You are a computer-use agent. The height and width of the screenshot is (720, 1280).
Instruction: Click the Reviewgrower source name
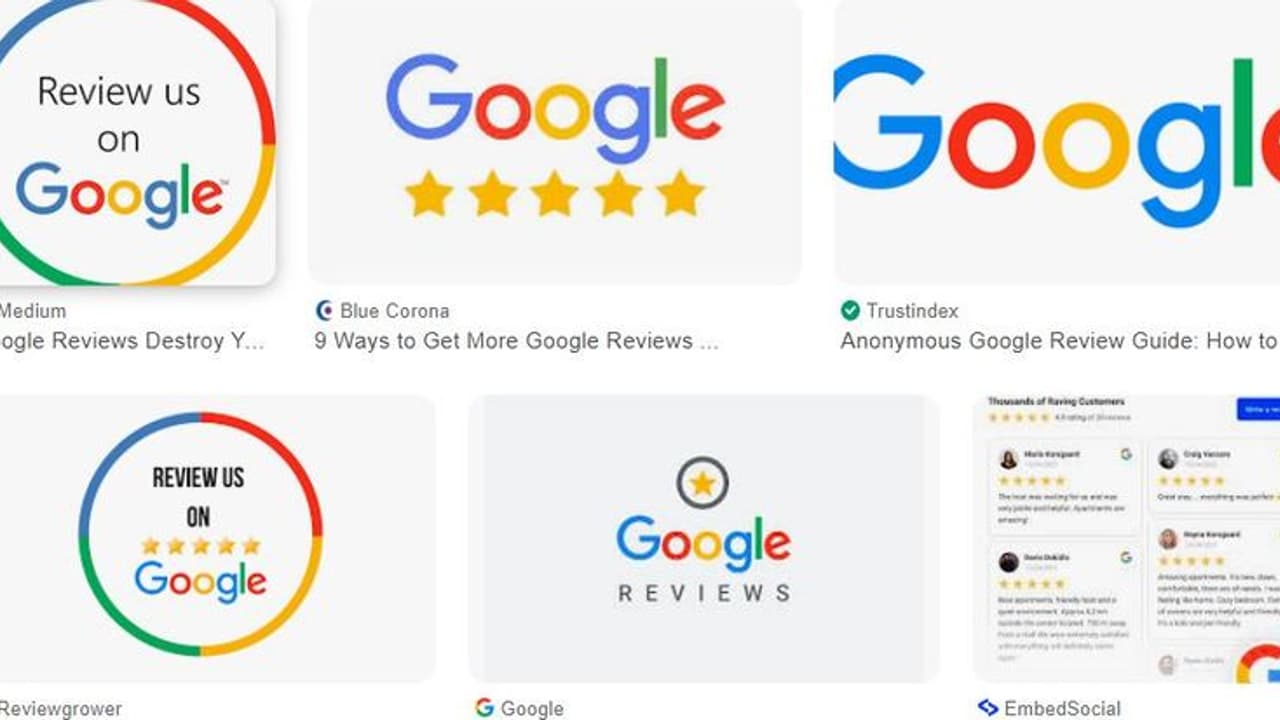[60, 709]
